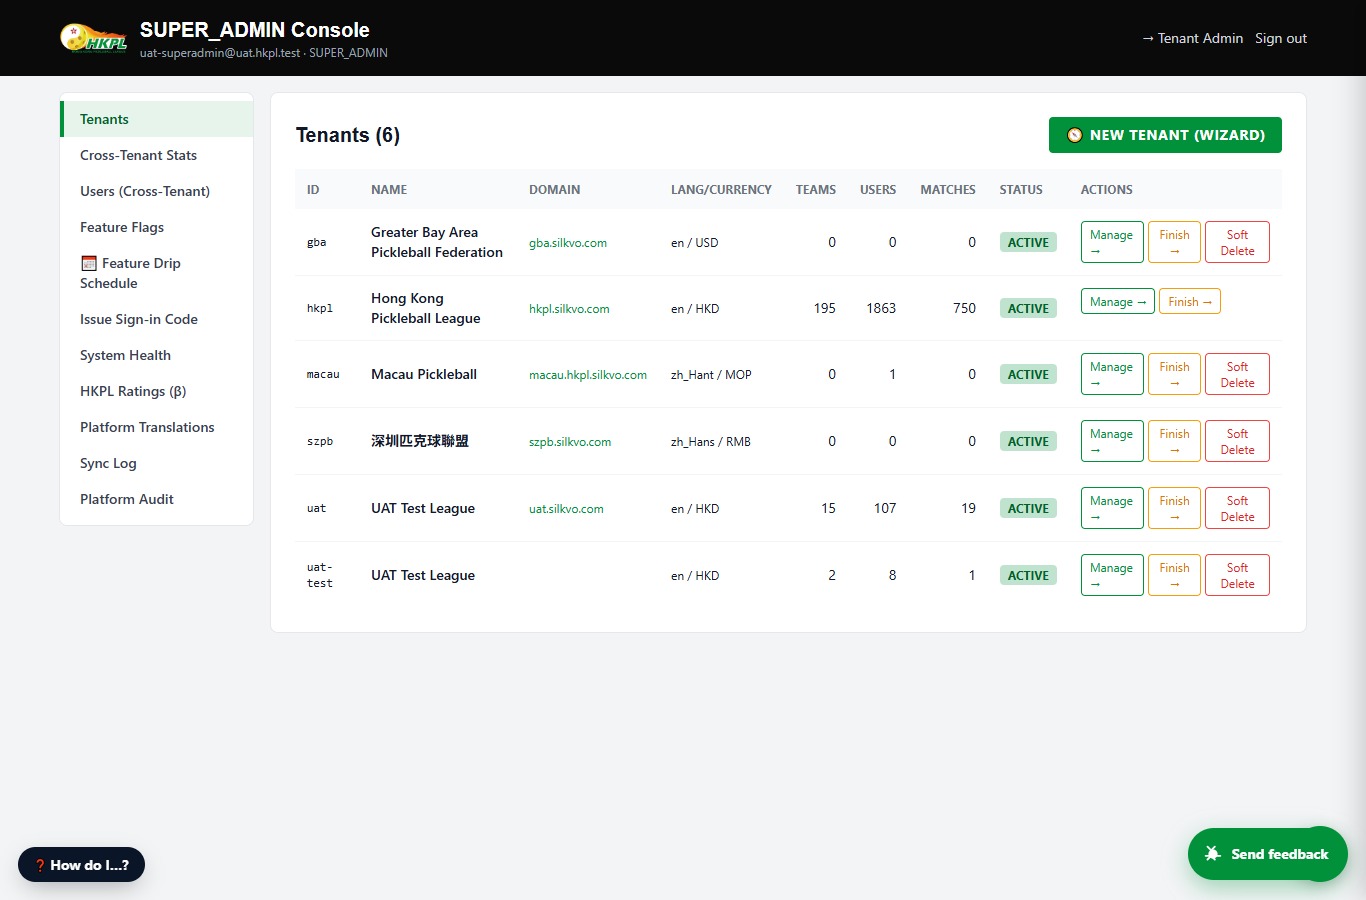Manage the szpb tenant
1366x900 pixels.
(1112, 441)
